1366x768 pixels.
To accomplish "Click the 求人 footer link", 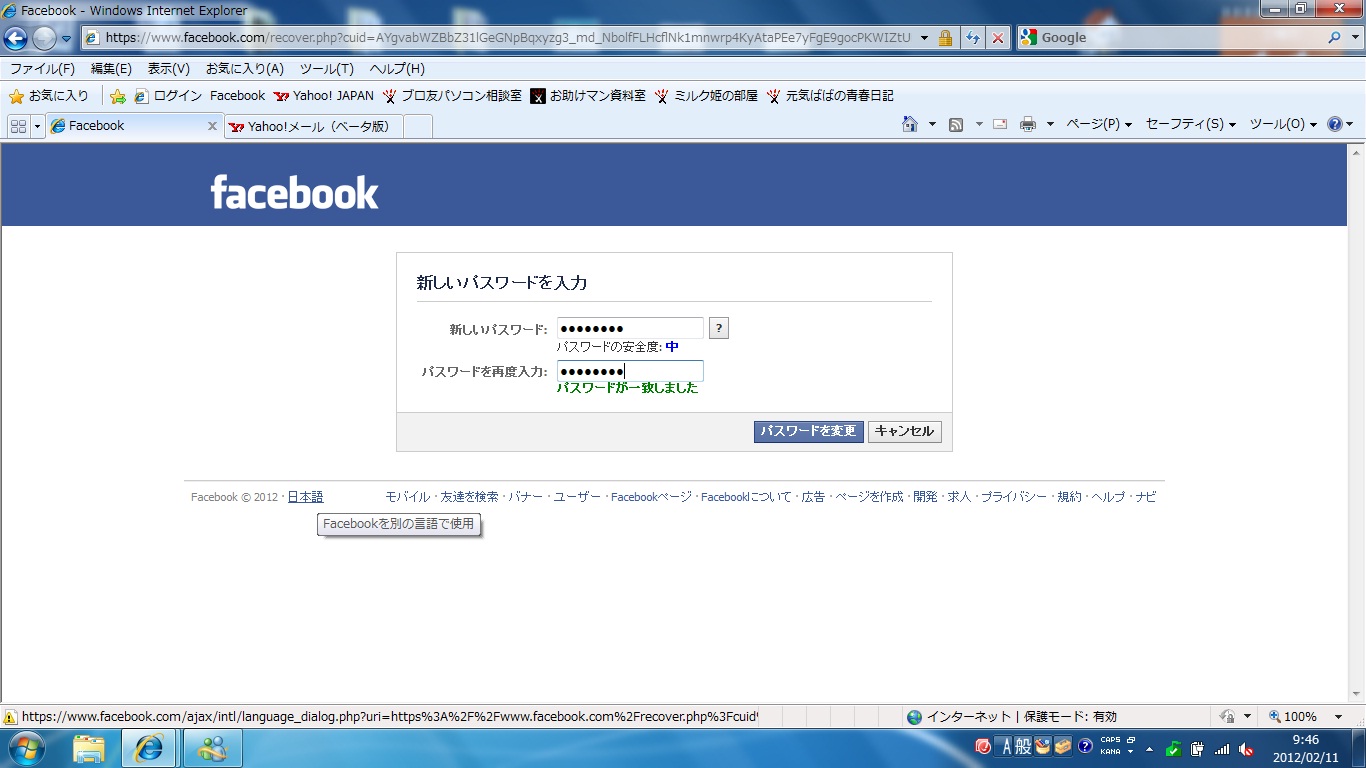I will coord(959,497).
